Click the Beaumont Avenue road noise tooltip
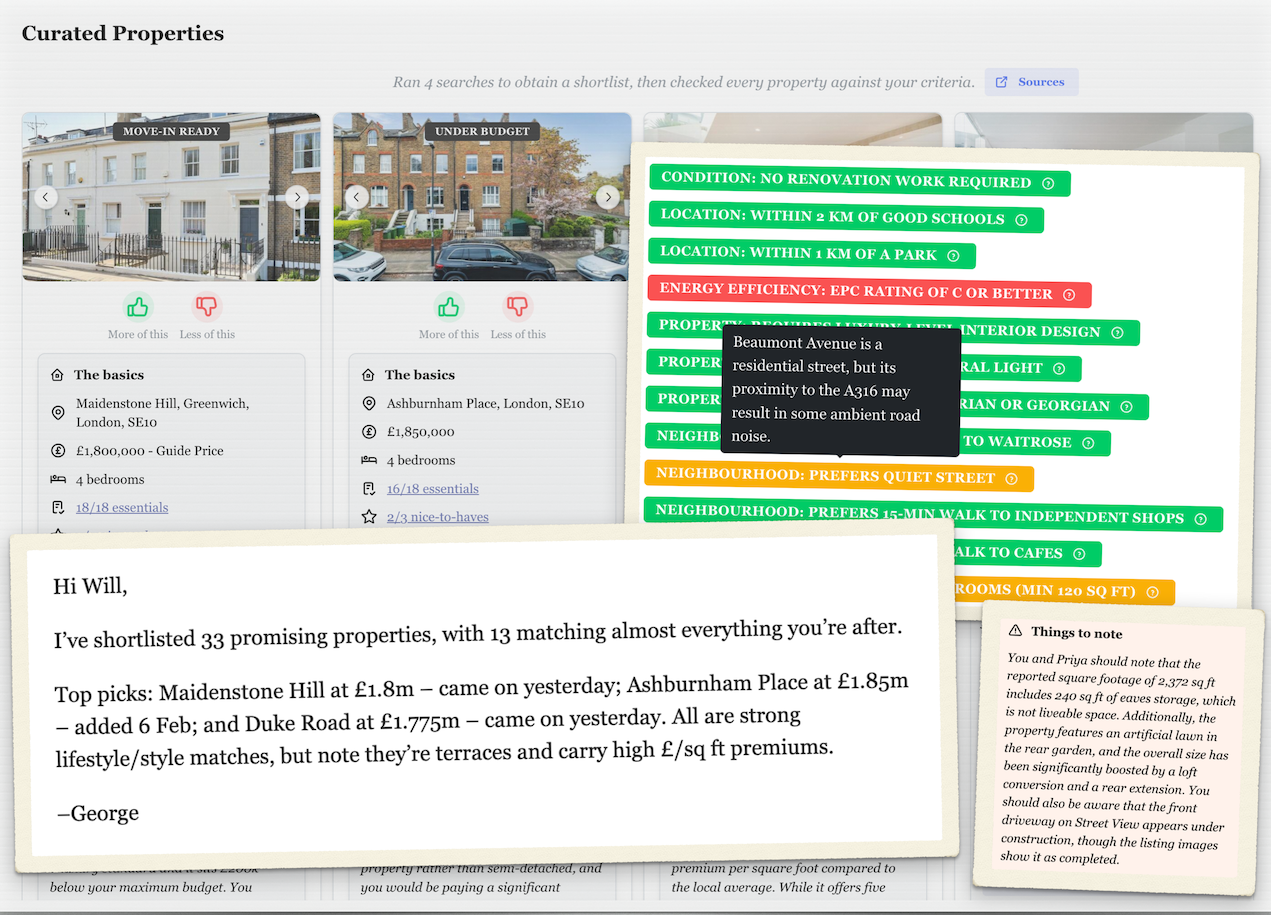The width and height of the screenshot is (1271, 915). point(840,390)
